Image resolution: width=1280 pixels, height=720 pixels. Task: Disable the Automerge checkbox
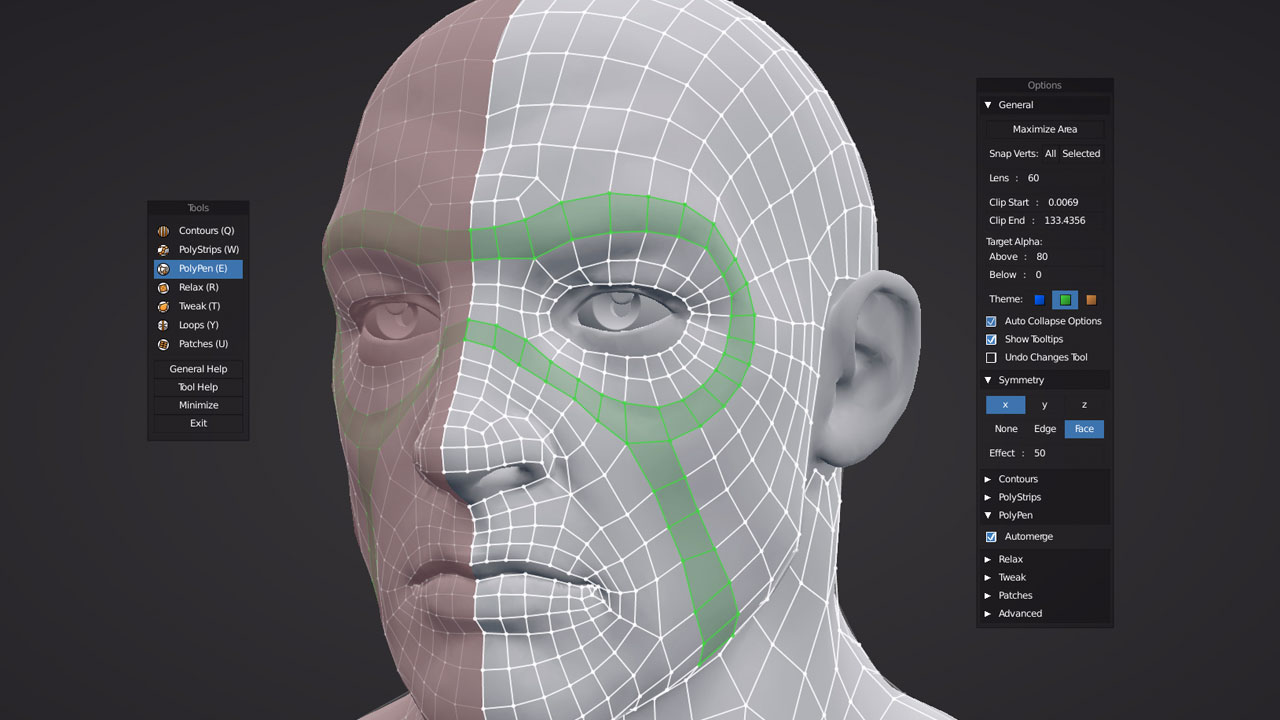pos(991,536)
